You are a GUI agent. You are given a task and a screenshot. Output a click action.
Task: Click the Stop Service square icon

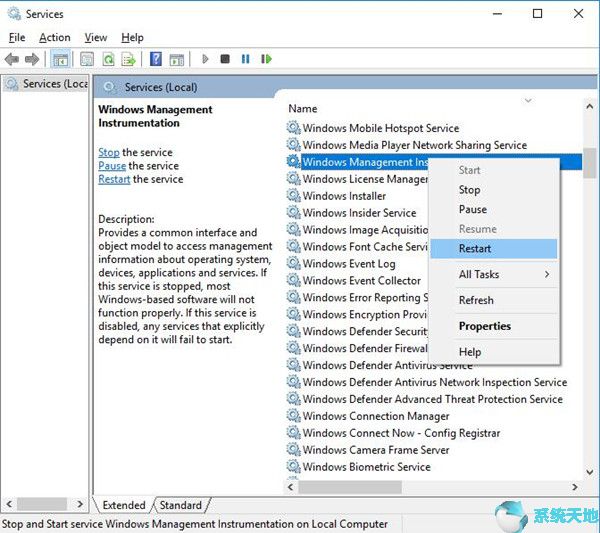pyautogui.click(x=225, y=59)
